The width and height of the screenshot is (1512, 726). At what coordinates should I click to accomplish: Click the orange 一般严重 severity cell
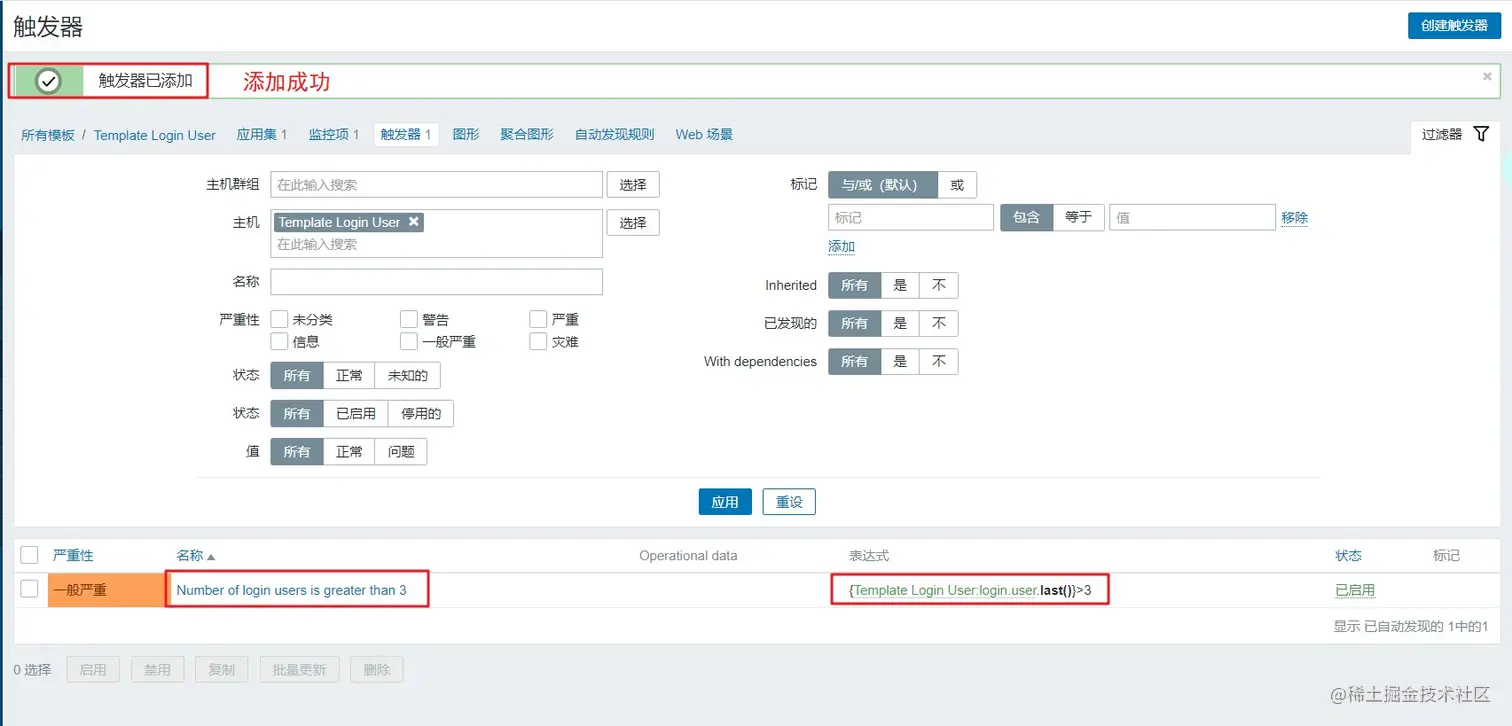(x=106, y=590)
